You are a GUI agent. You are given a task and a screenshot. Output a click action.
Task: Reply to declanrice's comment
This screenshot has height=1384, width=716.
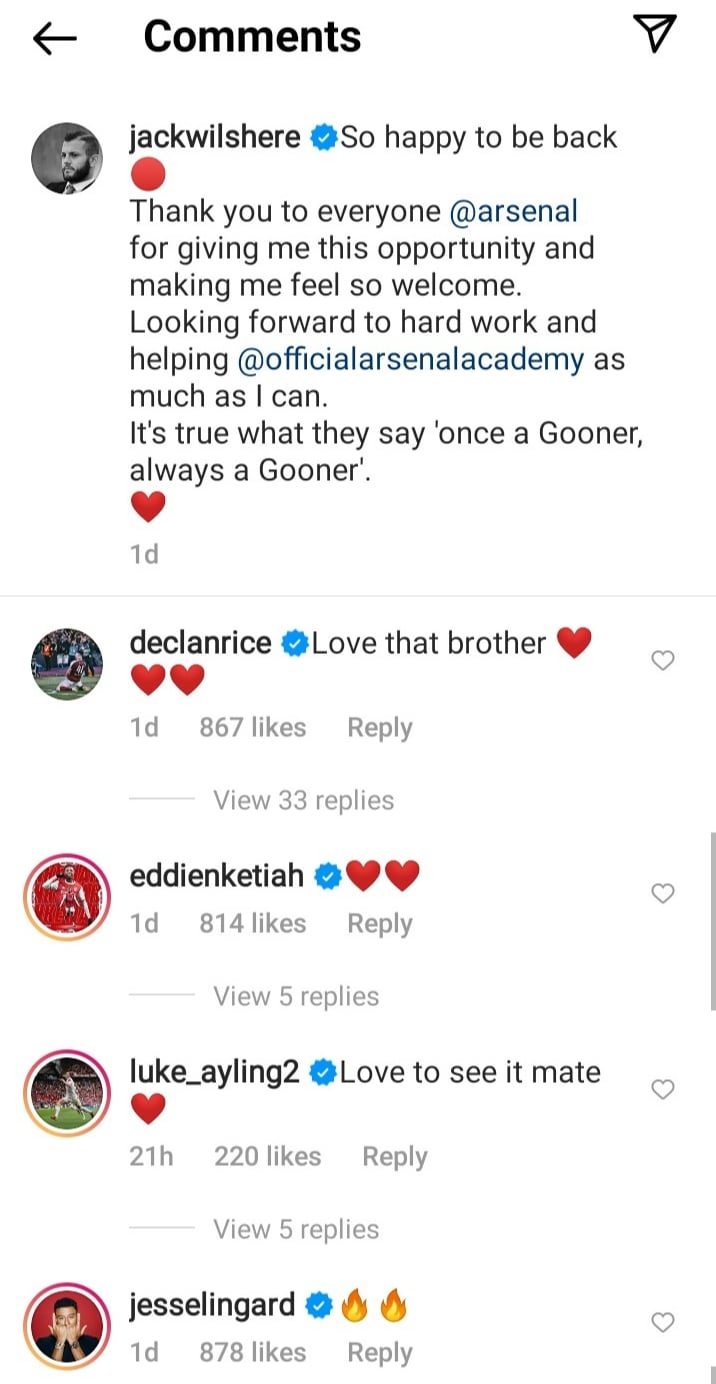pos(379,728)
